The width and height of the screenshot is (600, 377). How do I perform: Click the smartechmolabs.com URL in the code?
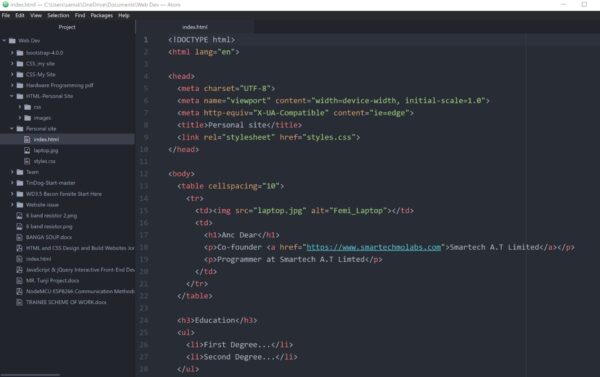click(x=373, y=247)
